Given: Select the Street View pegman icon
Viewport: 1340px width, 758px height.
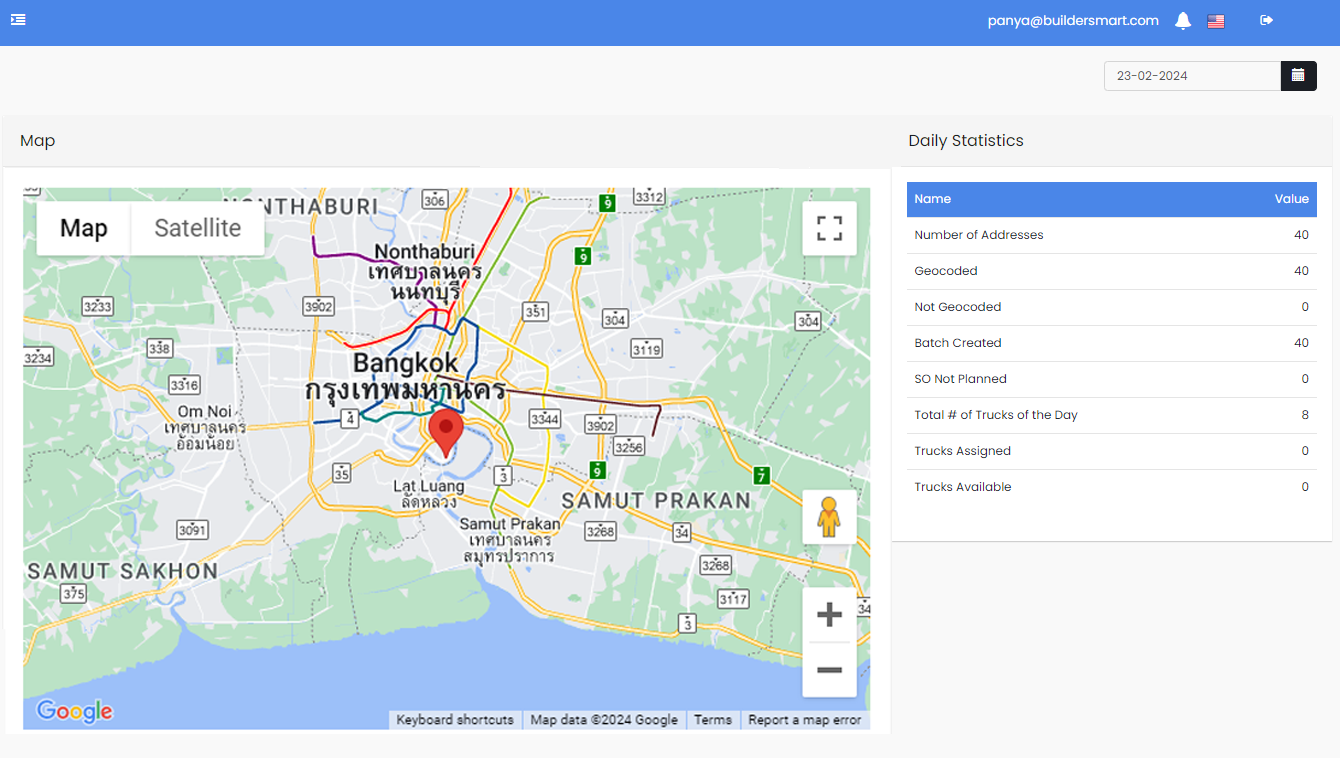Looking at the screenshot, I should 828,517.
